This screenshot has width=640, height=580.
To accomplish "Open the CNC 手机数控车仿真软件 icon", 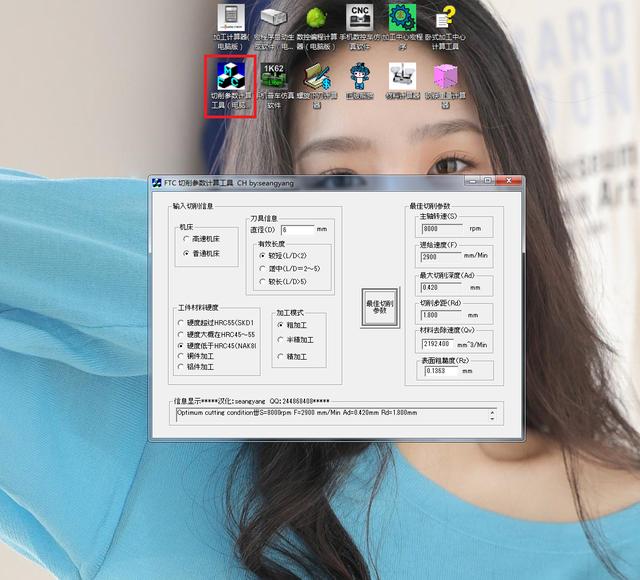I will point(360,20).
